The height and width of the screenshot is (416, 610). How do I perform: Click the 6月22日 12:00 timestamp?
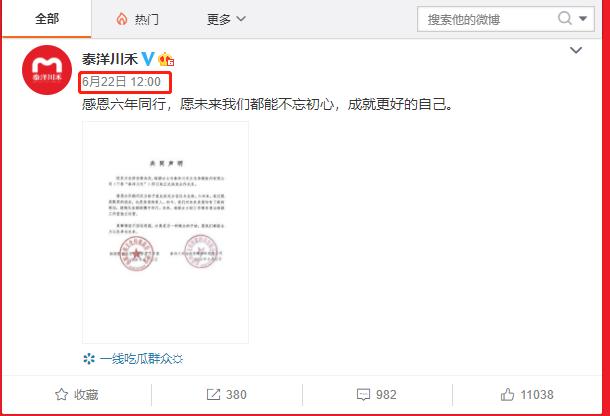point(121,82)
